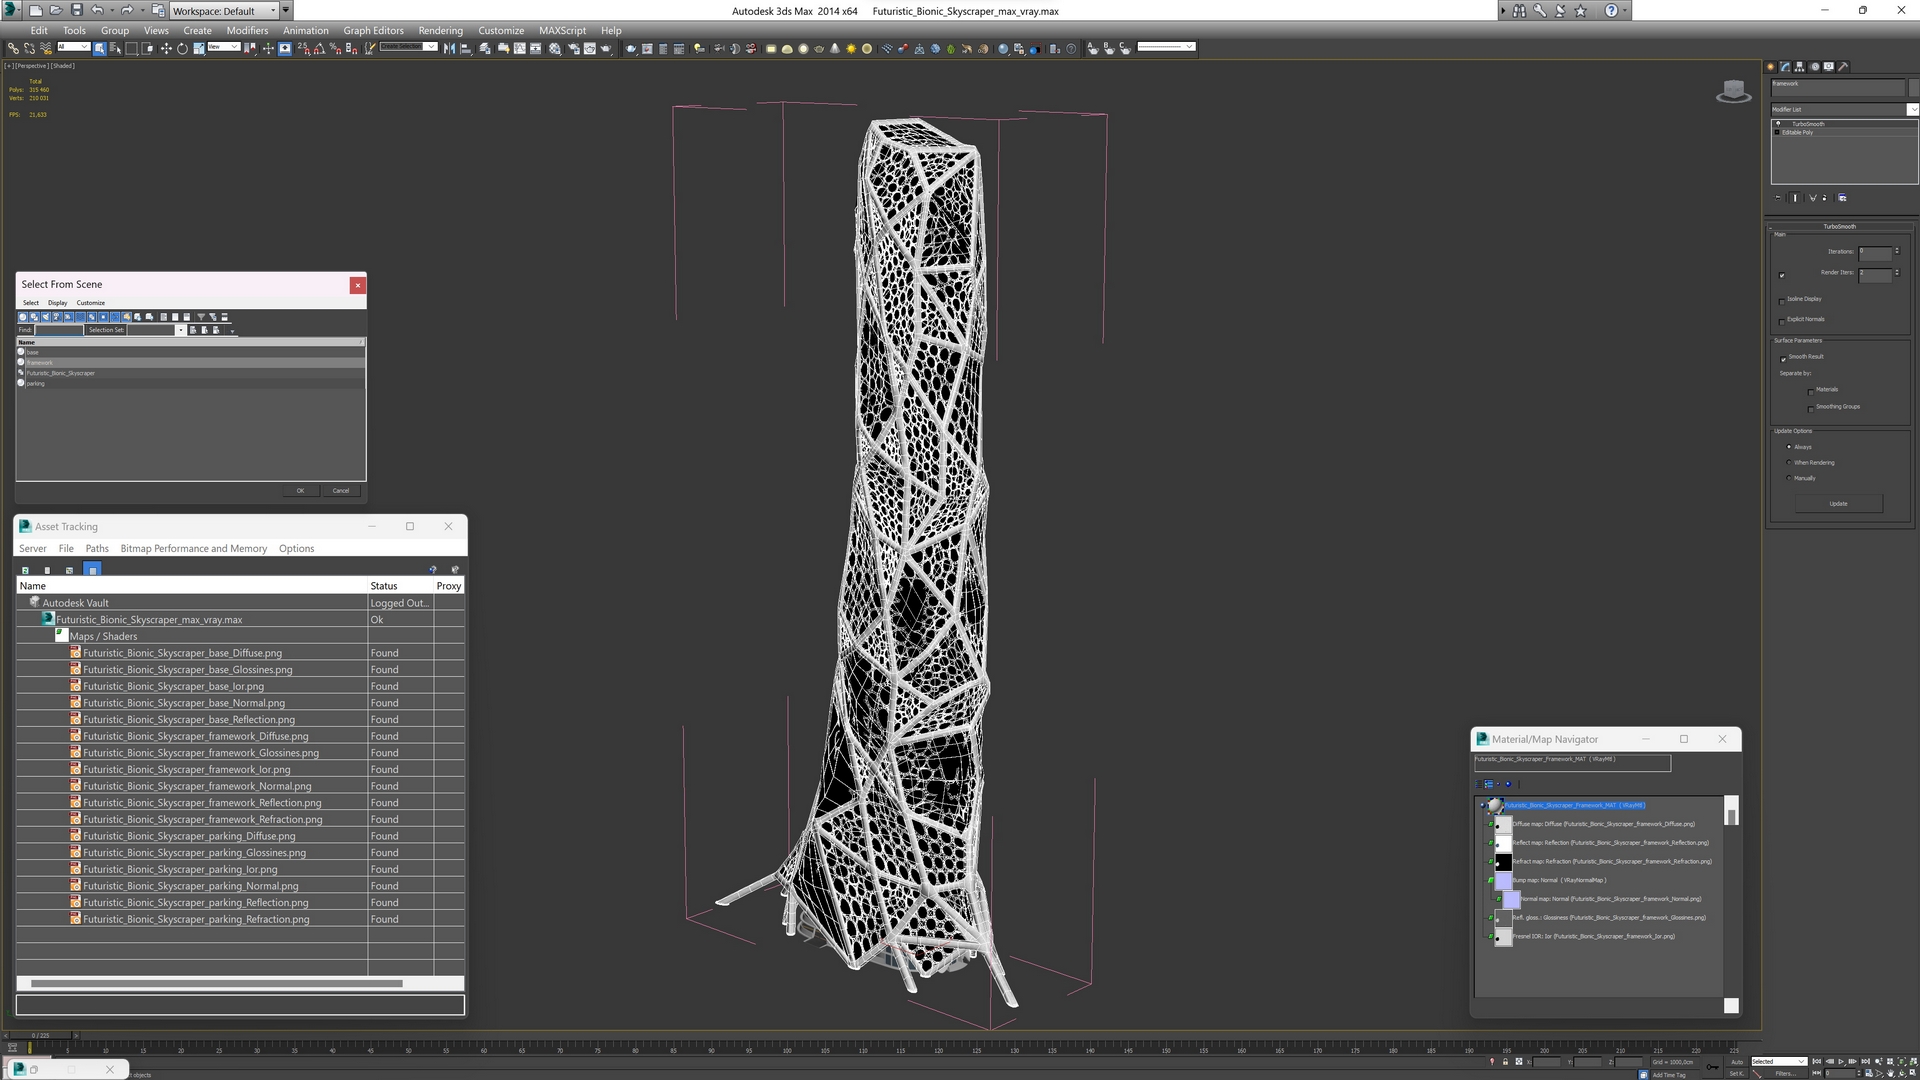Click the Mirror tool icon
The height and width of the screenshot is (1080, 1920).
(449, 48)
